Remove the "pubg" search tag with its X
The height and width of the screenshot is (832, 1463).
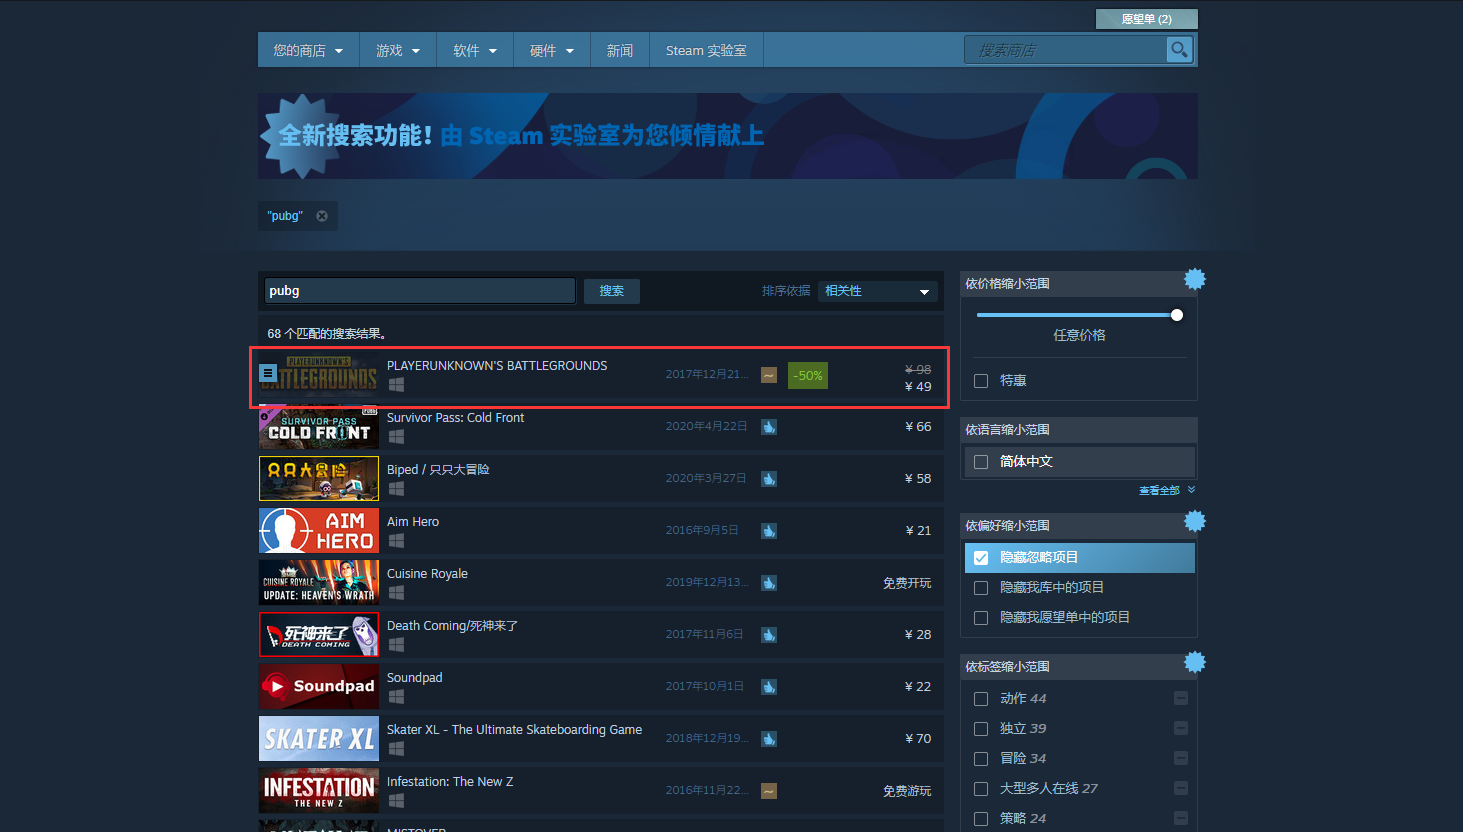[322, 216]
